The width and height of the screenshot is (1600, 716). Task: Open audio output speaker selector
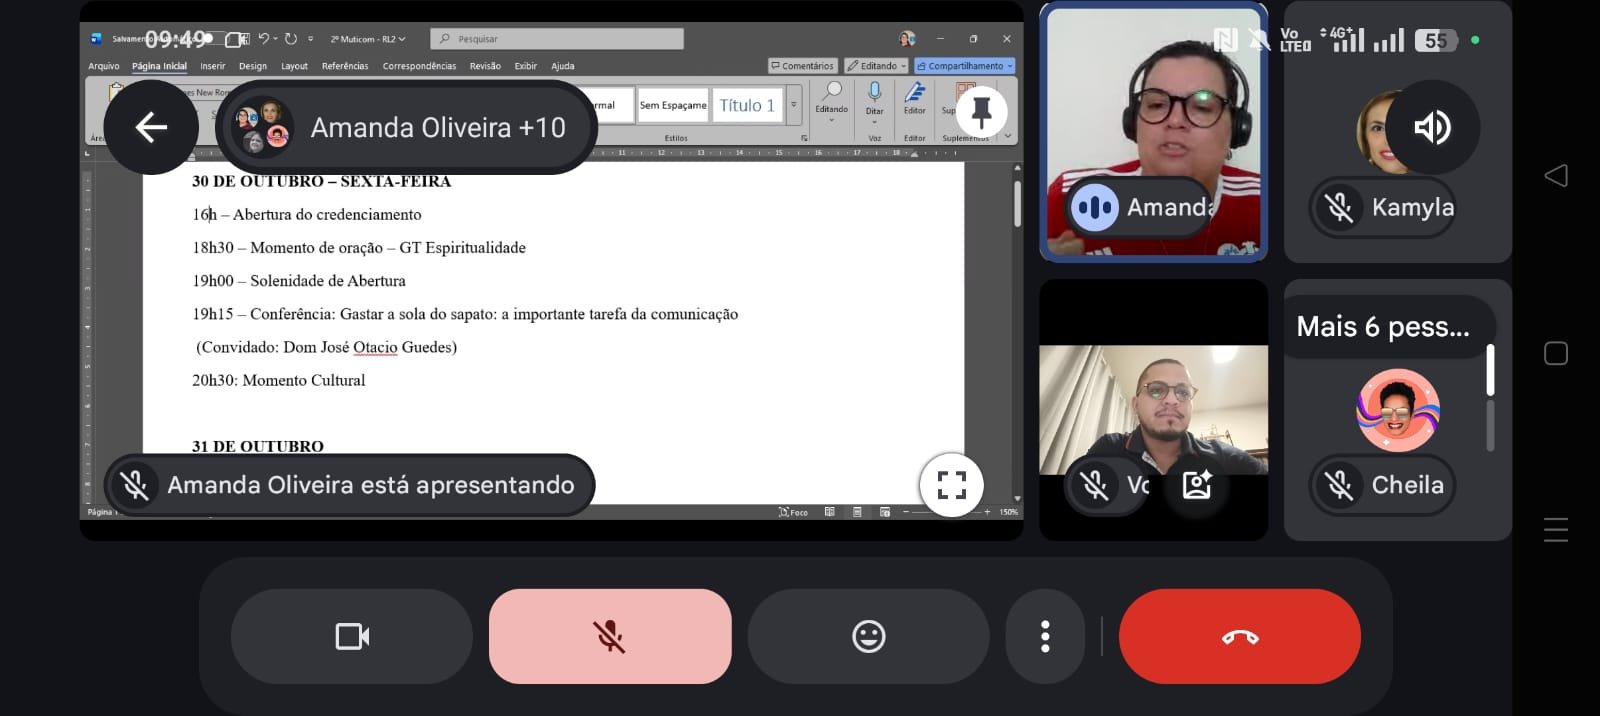tap(1432, 127)
